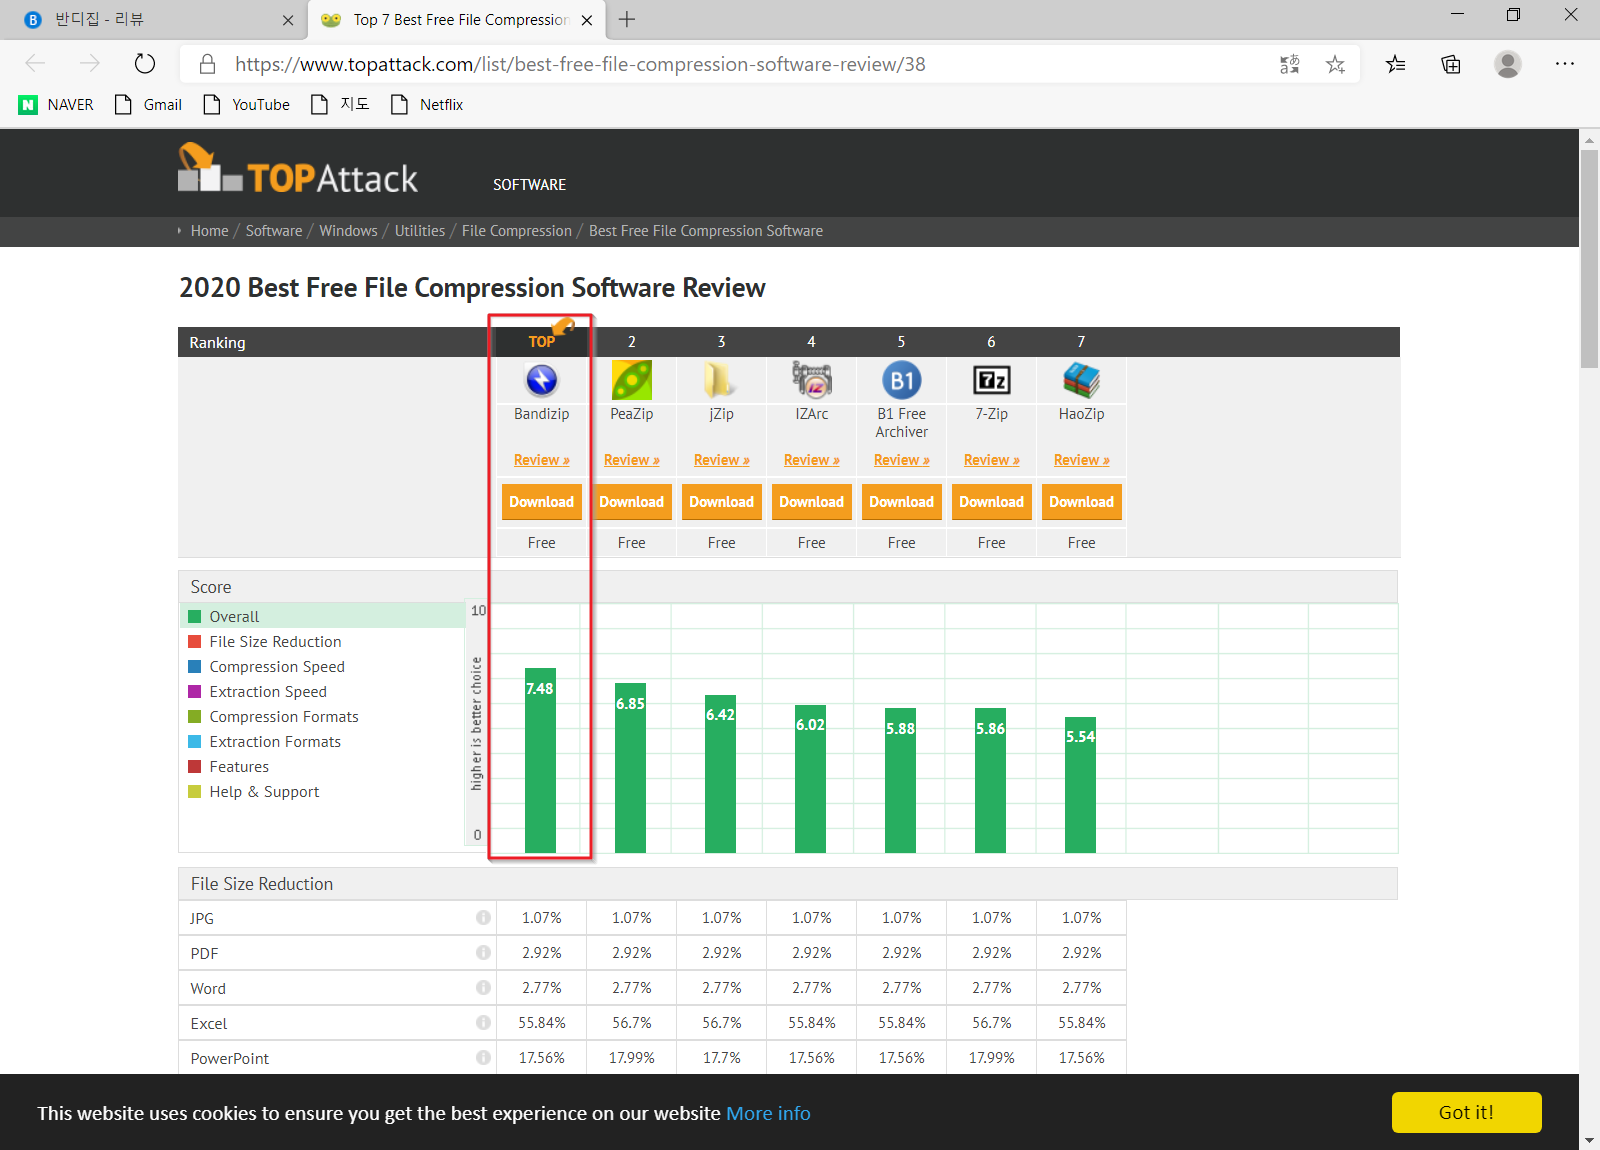Click info icon on Word row
Image resolution: width=1600 pixels, height=1150 pixels.
(x=483, y=988)
